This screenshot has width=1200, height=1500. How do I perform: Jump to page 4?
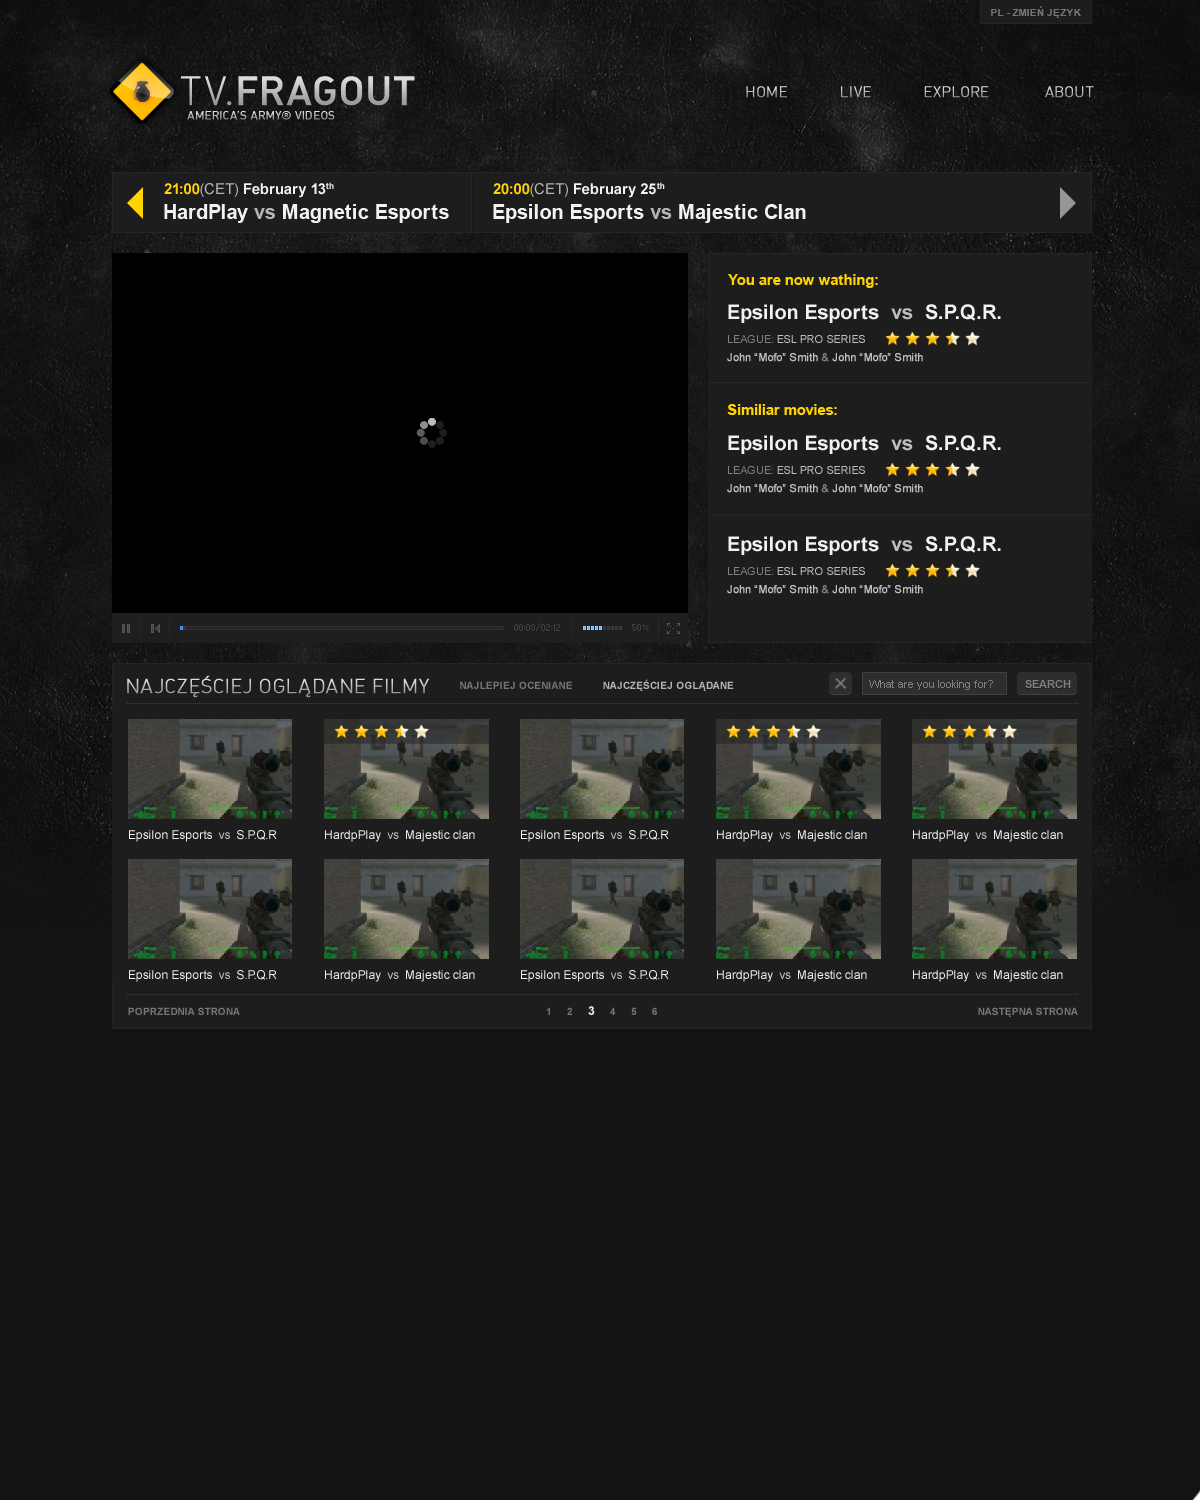pyautogui.click(x=612, y=1012)
